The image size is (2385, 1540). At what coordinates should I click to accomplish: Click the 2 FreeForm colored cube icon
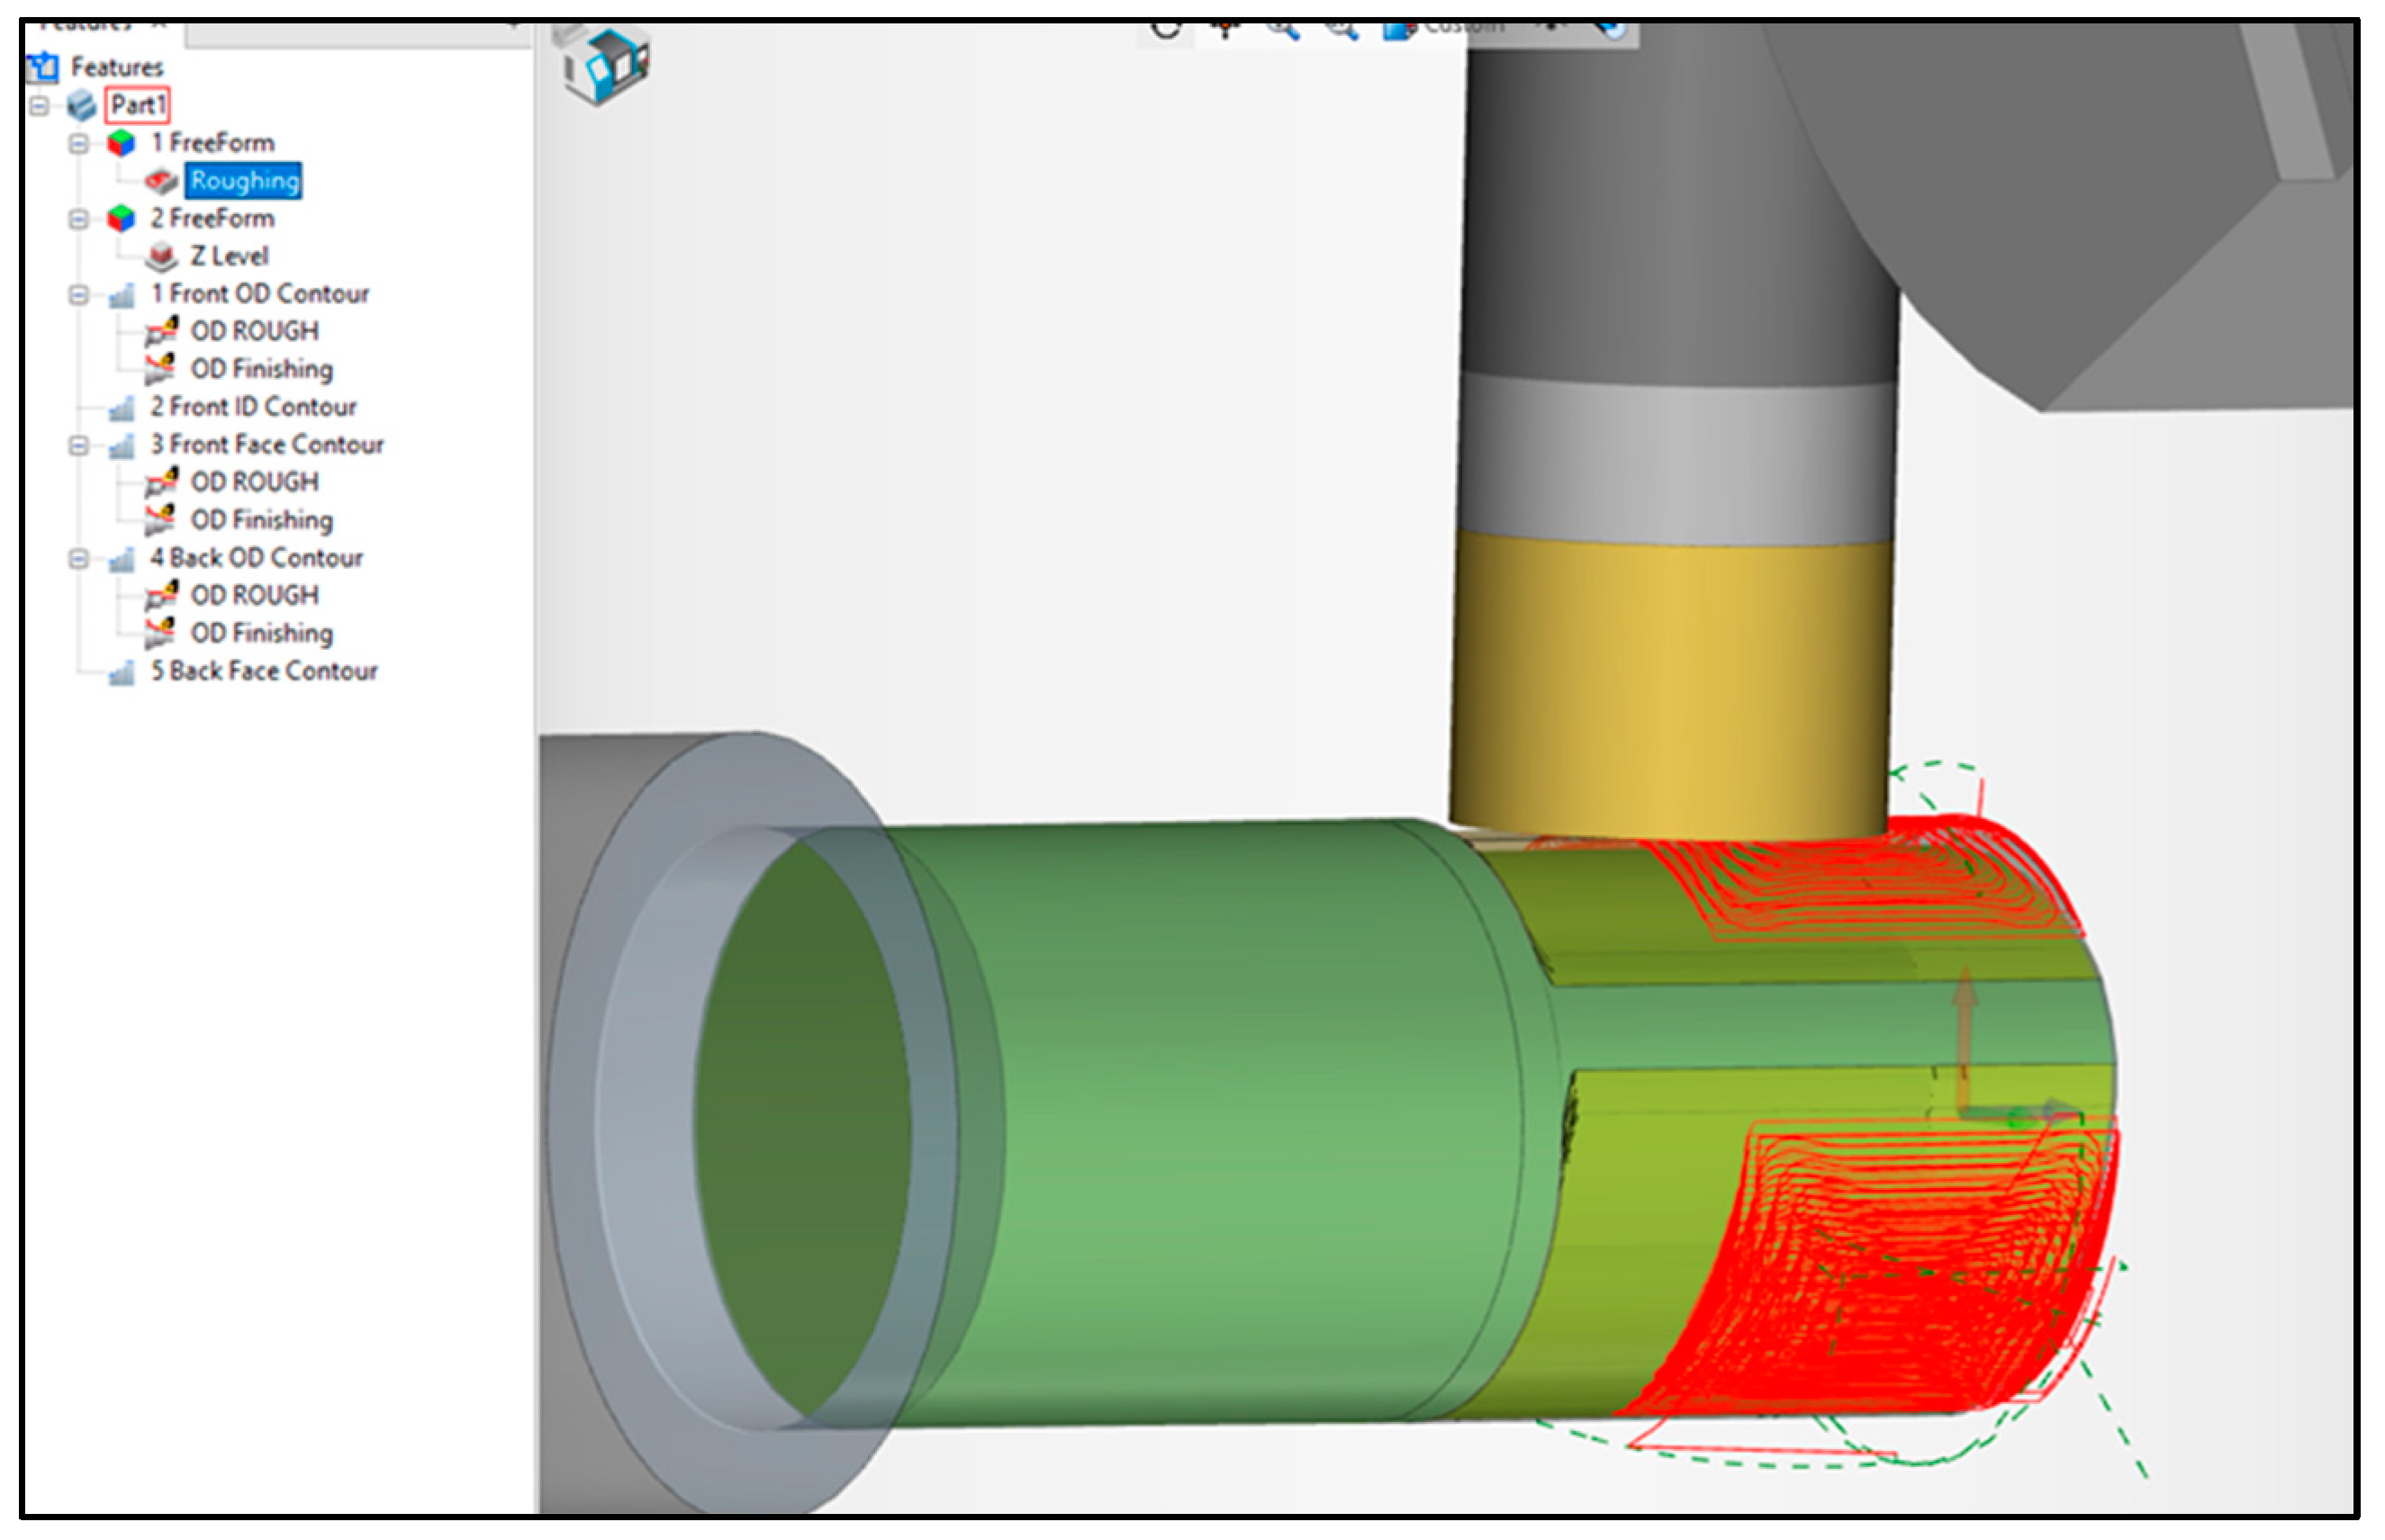pyautogui.click(x=121, y=218)
